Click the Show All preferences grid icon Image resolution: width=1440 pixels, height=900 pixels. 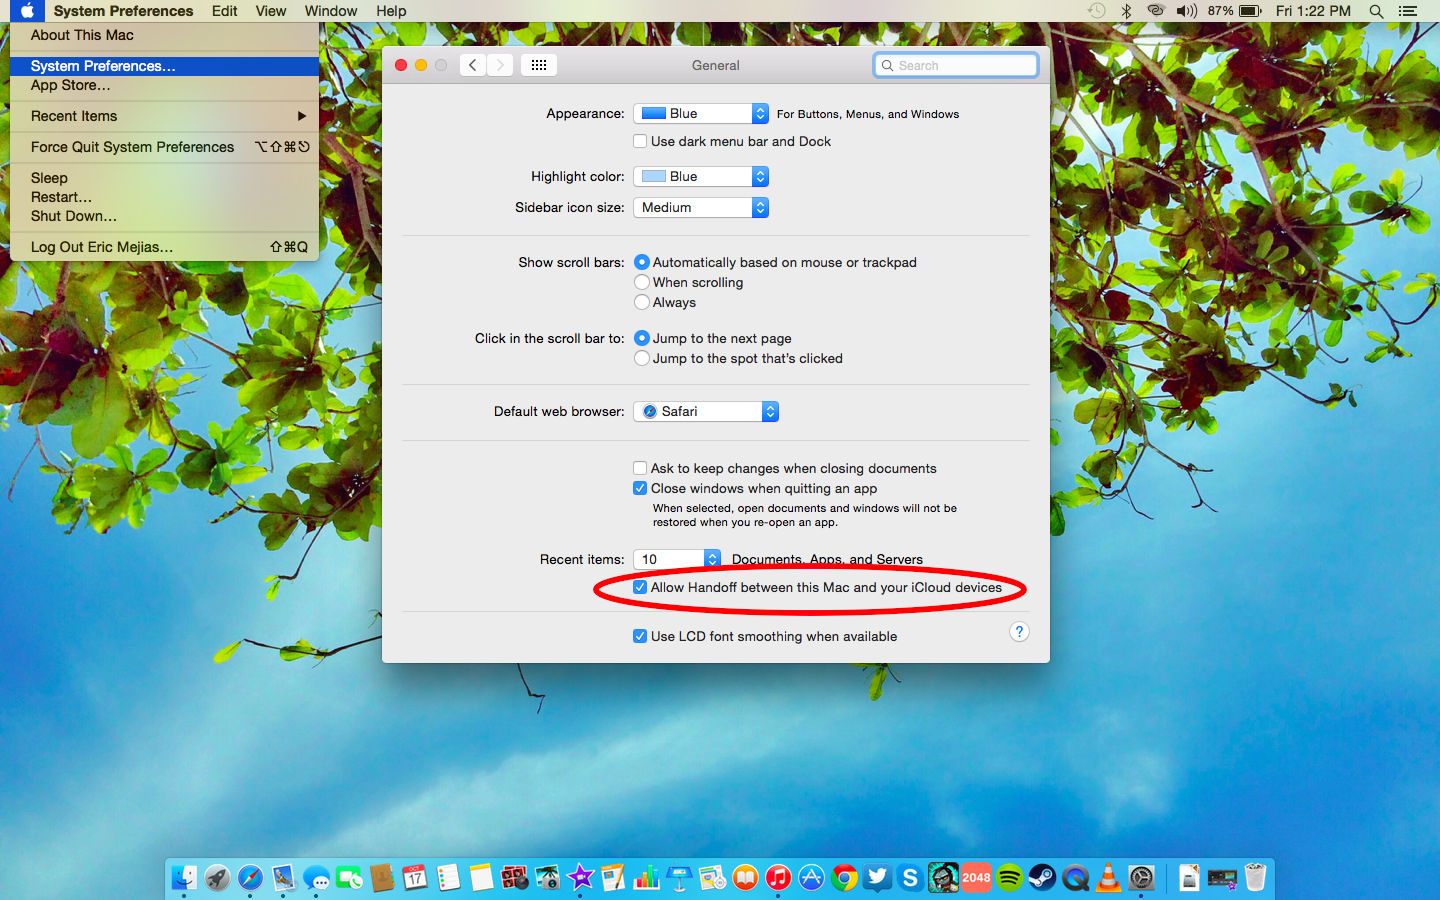[x=538, y=64]
